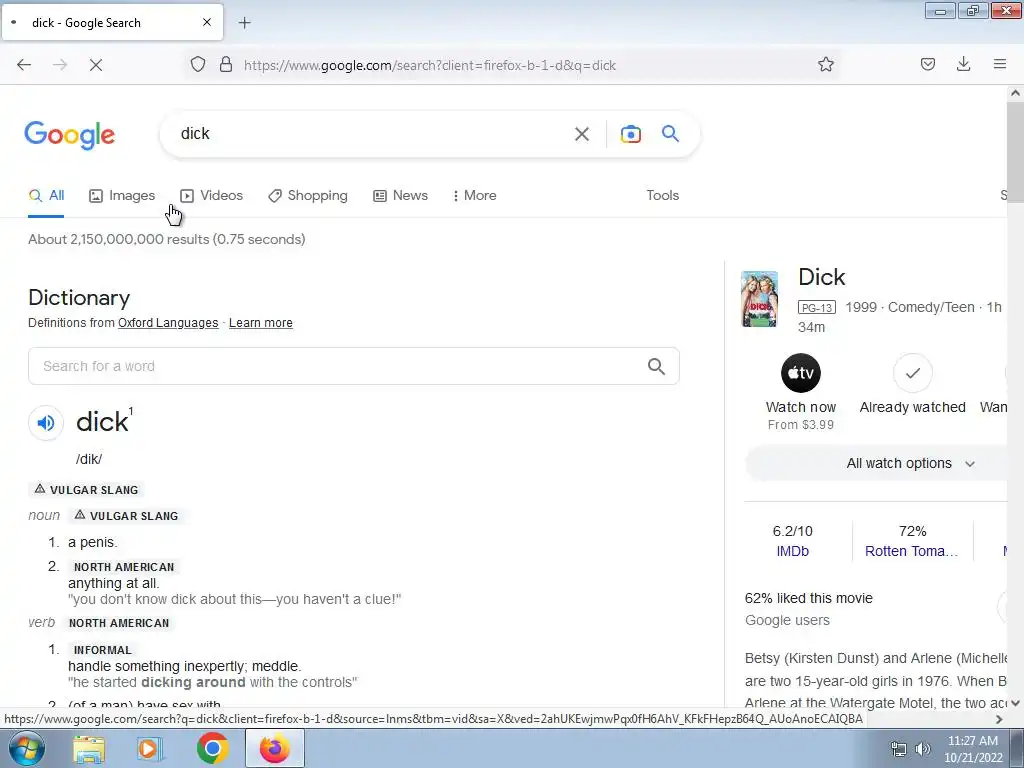
Task: Open File Explorer from the taskbar
Action: click(x=88, y=748)
